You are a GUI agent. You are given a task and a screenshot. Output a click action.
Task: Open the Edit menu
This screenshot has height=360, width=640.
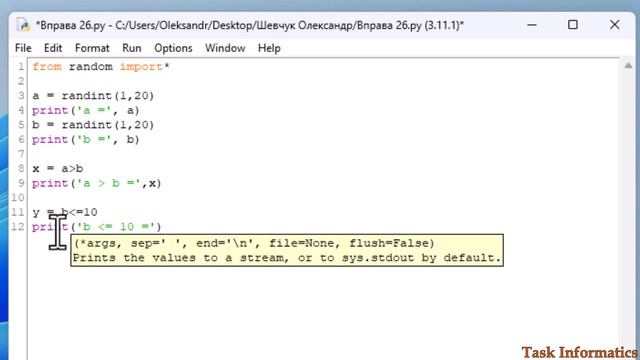coord(53,48)
